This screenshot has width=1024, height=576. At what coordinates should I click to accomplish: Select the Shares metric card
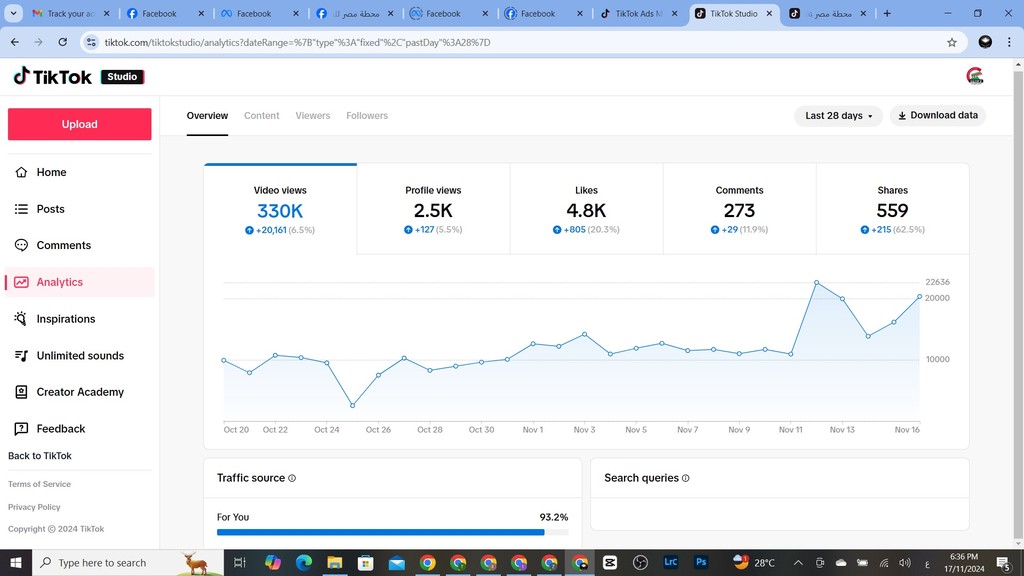pyautogui.click(x=892, y=209)
